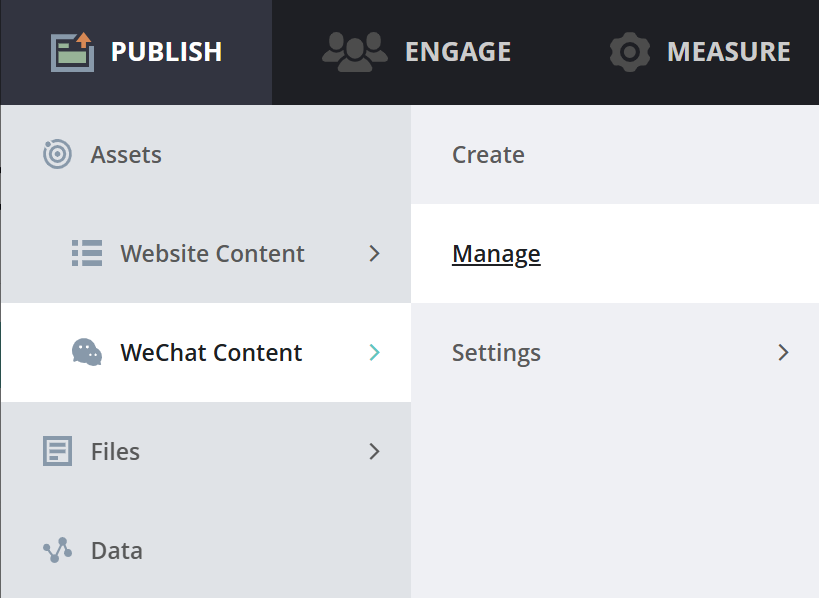The image size is (819, 598).
Task: Click the WeChat chat bubble icon
Action: (87, 352)
